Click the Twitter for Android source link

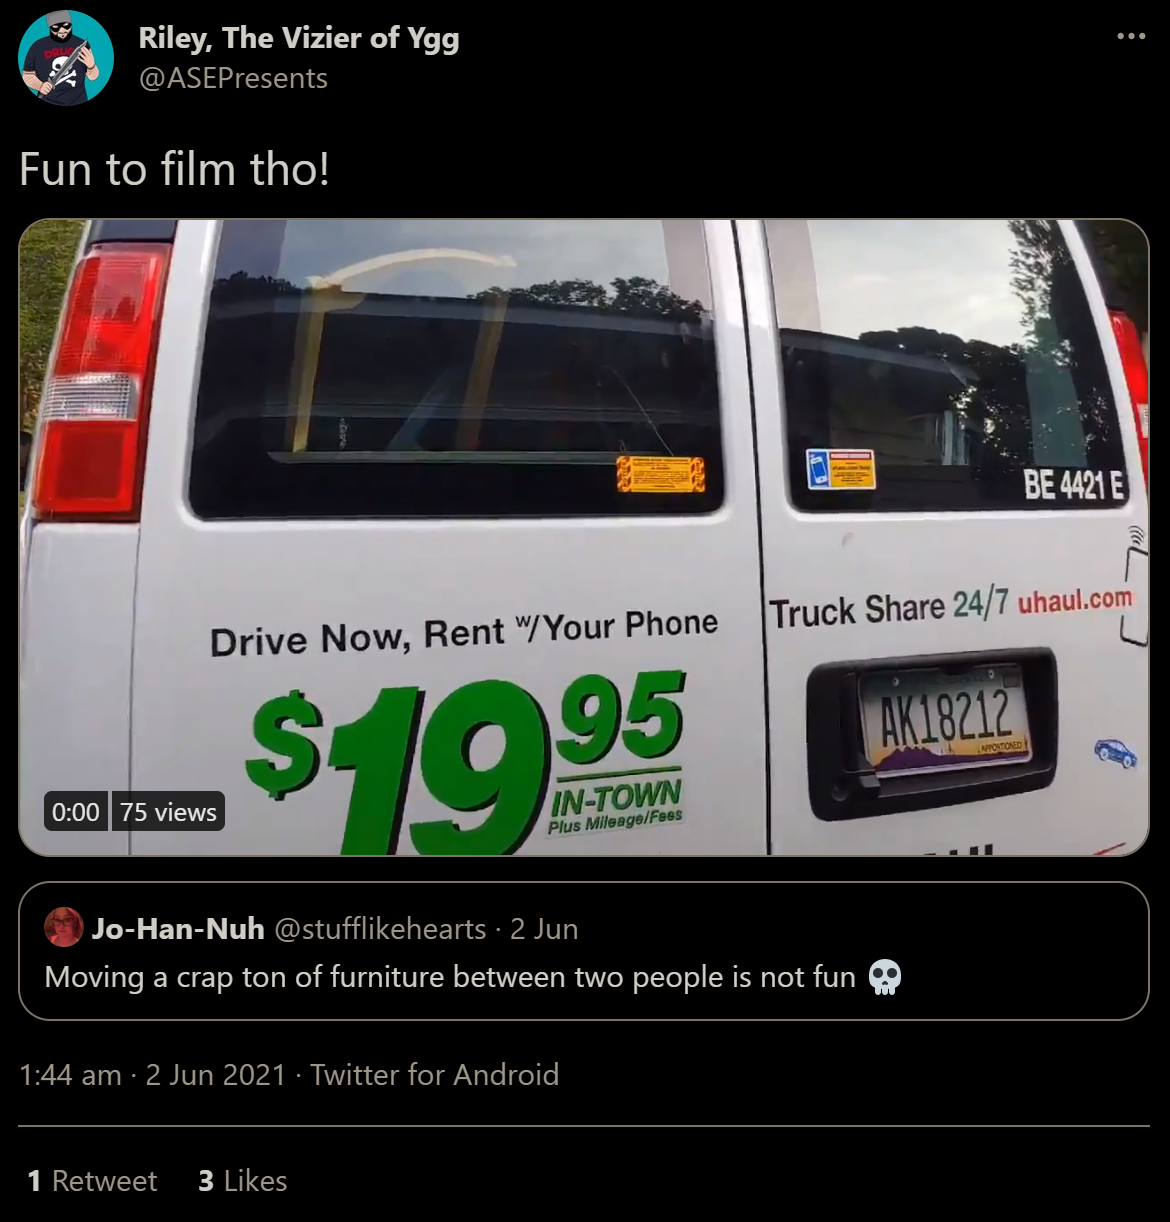(x=435, y=1074)
